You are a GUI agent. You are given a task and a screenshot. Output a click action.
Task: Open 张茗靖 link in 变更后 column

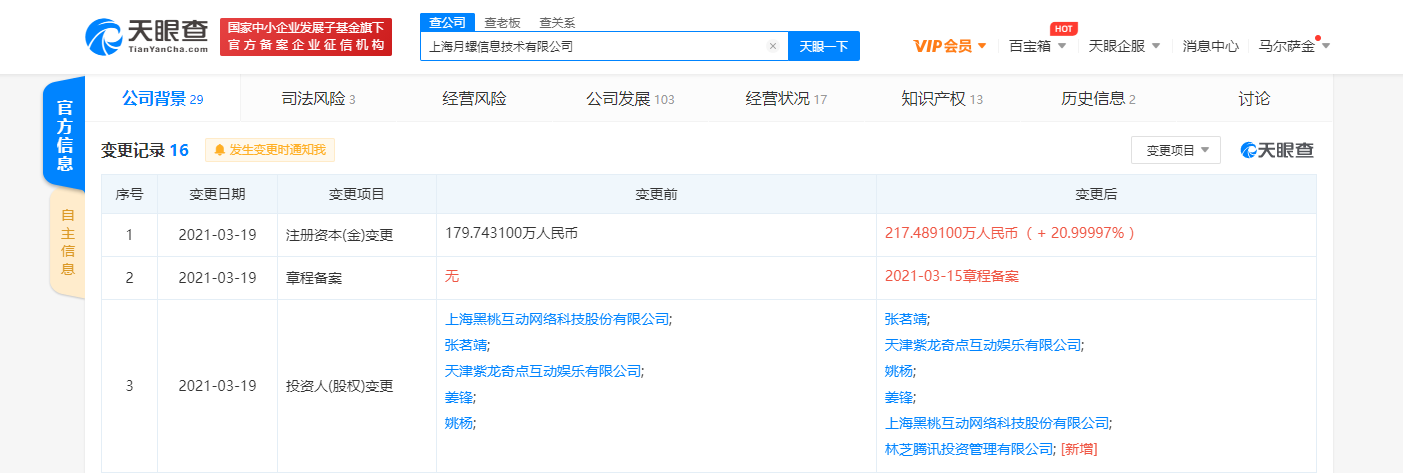[908, 320]
